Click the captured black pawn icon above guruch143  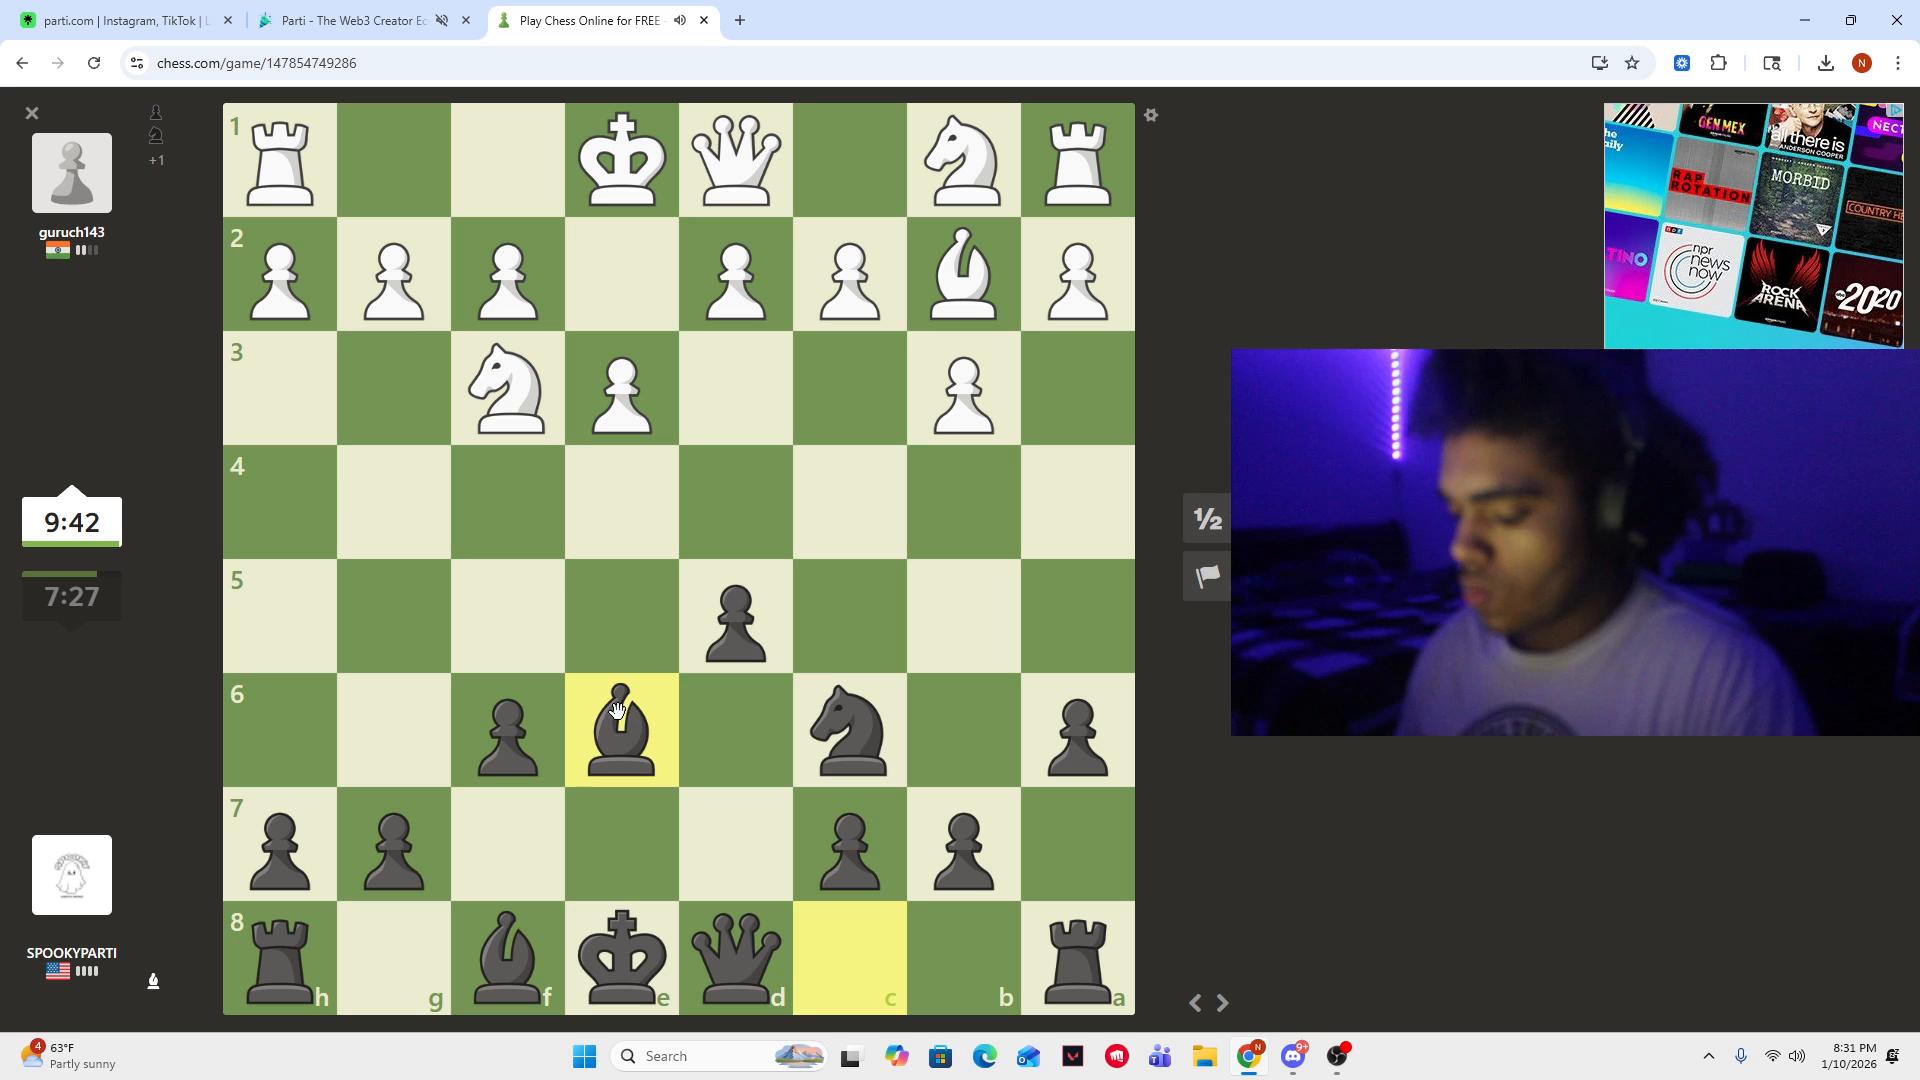tap(156, 112)
